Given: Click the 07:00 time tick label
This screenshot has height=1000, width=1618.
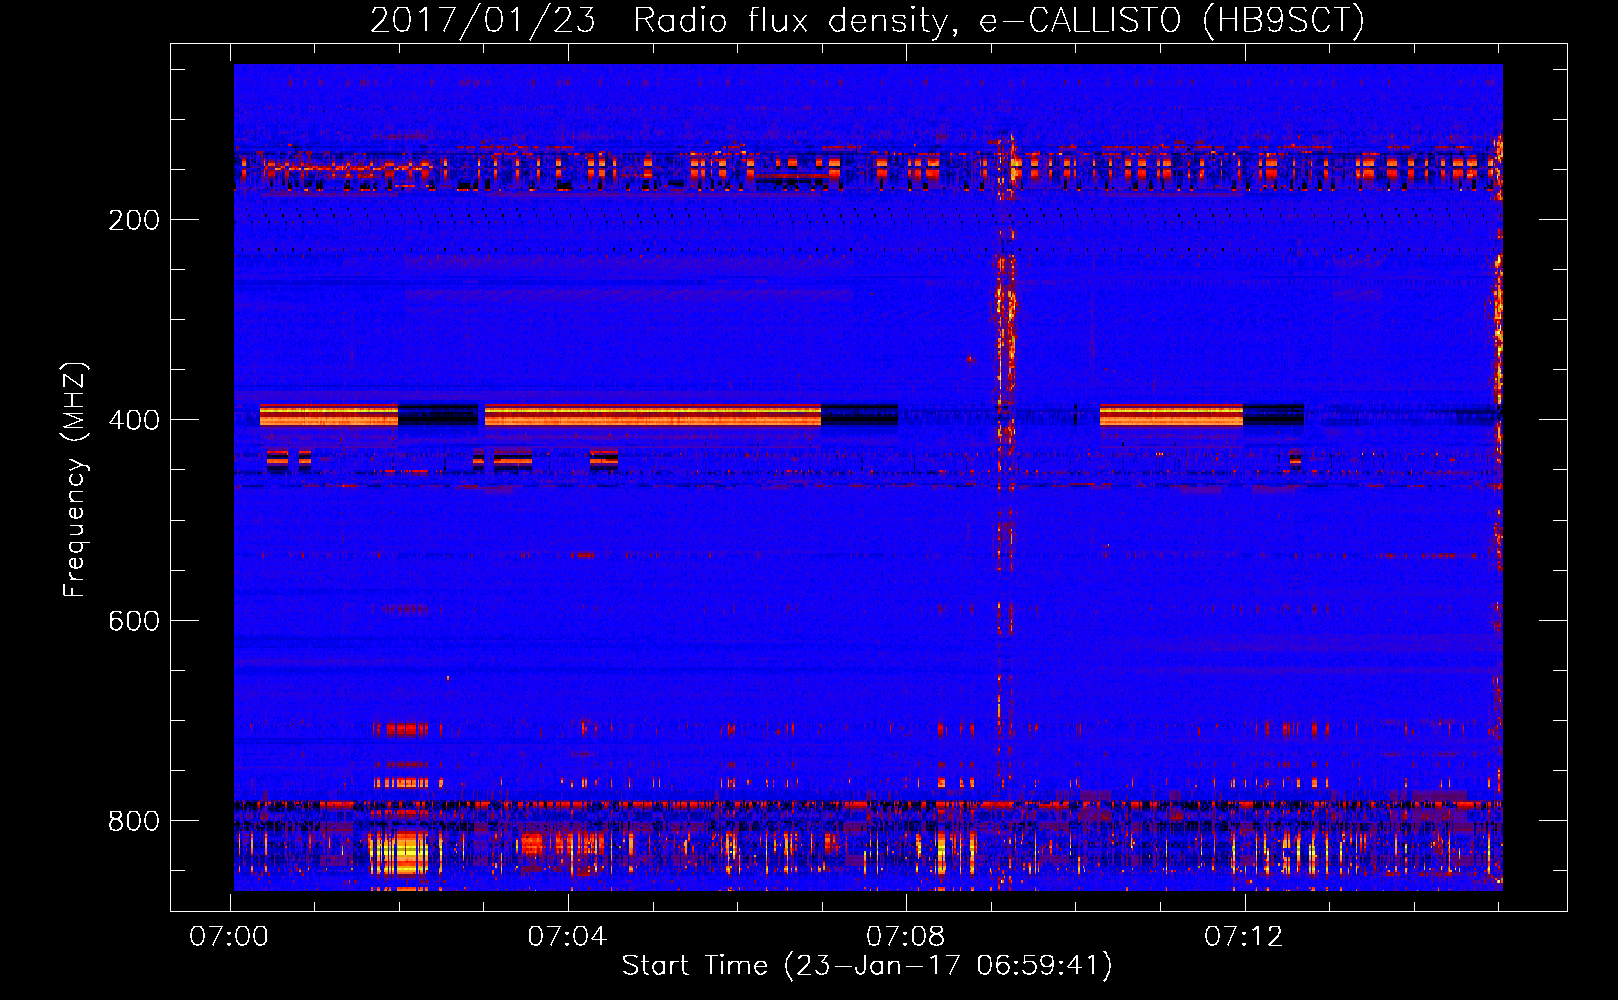Looking at the screenshot, I should click(x=229, y=937).
